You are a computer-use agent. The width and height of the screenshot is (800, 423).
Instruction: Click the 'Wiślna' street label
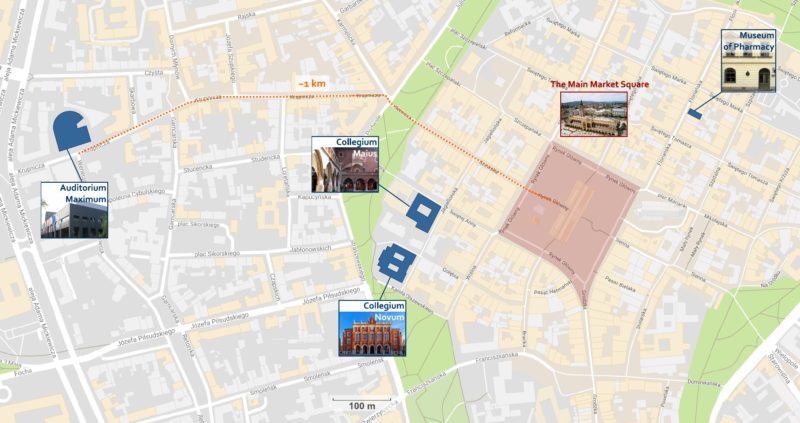pyautogui.click(x=469, y=272)
